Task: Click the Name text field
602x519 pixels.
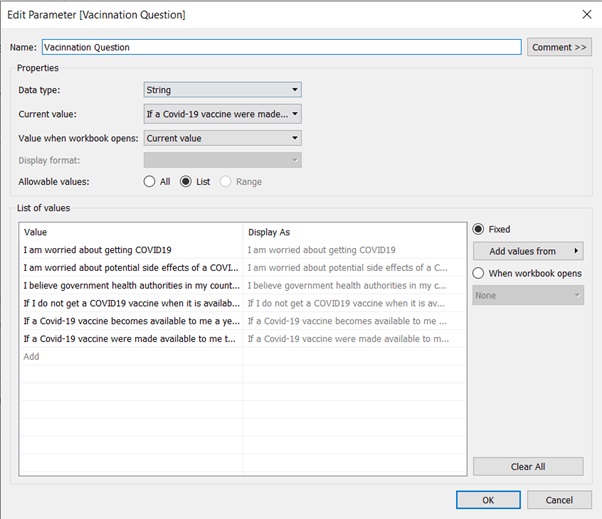Action: [280, 47]
